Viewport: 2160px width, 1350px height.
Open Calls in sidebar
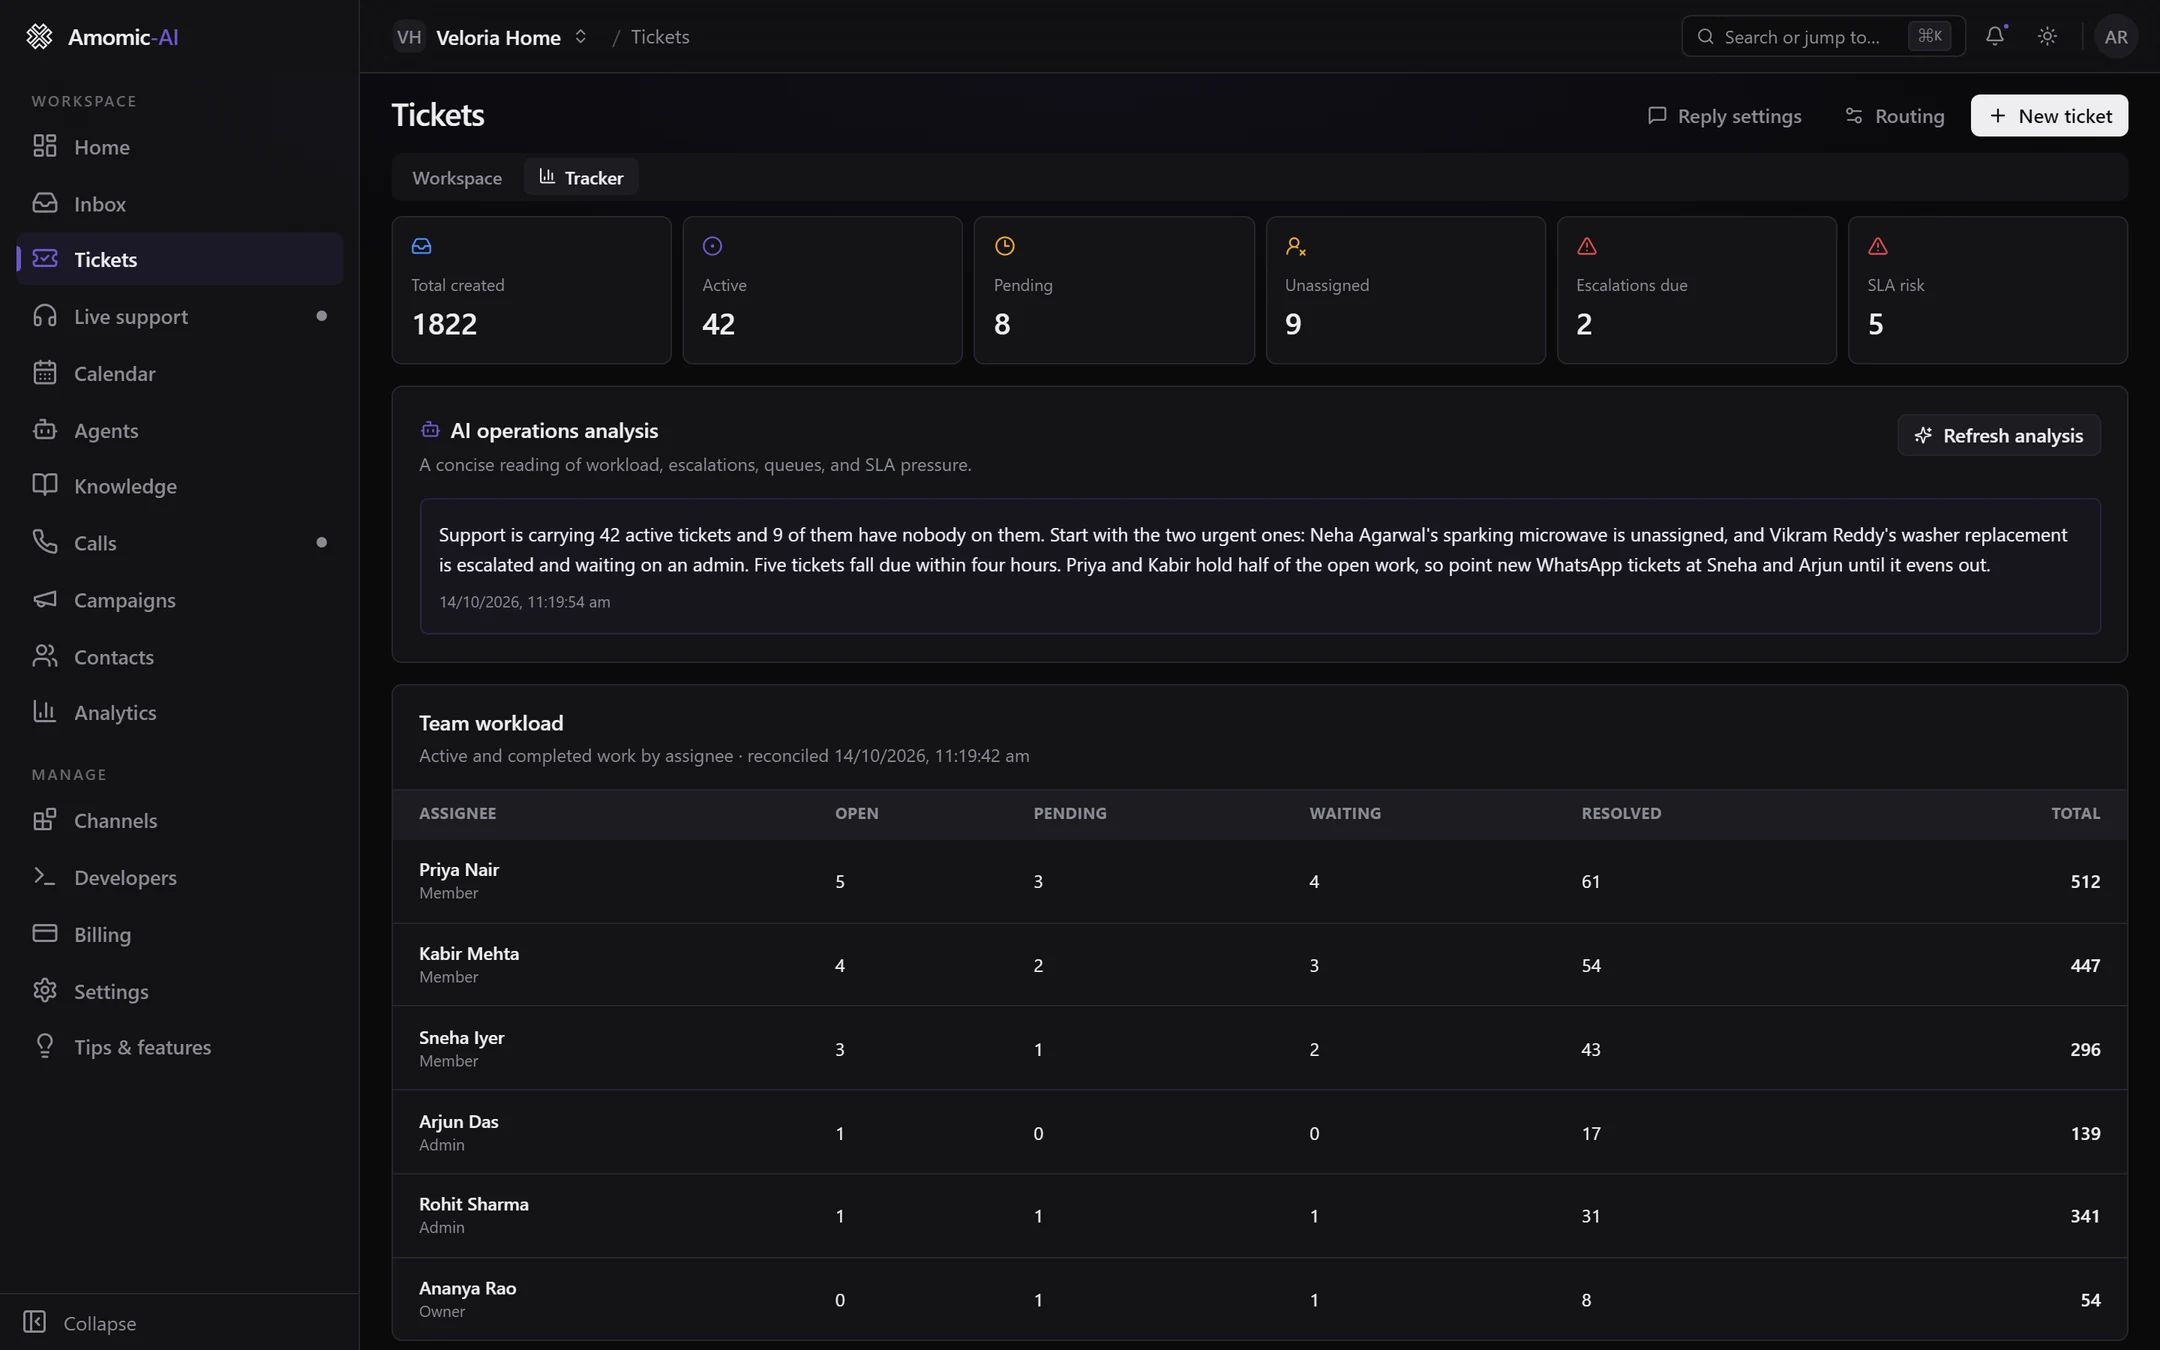click(180, 543)
